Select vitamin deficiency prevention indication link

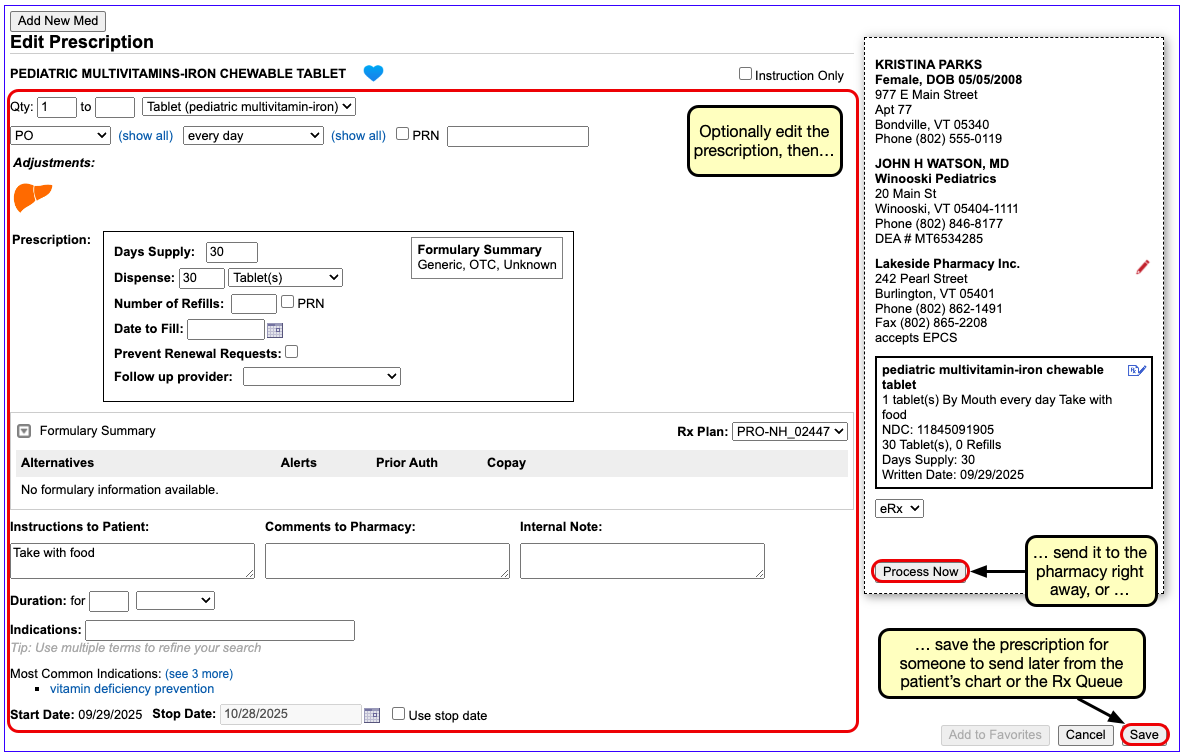132,689
